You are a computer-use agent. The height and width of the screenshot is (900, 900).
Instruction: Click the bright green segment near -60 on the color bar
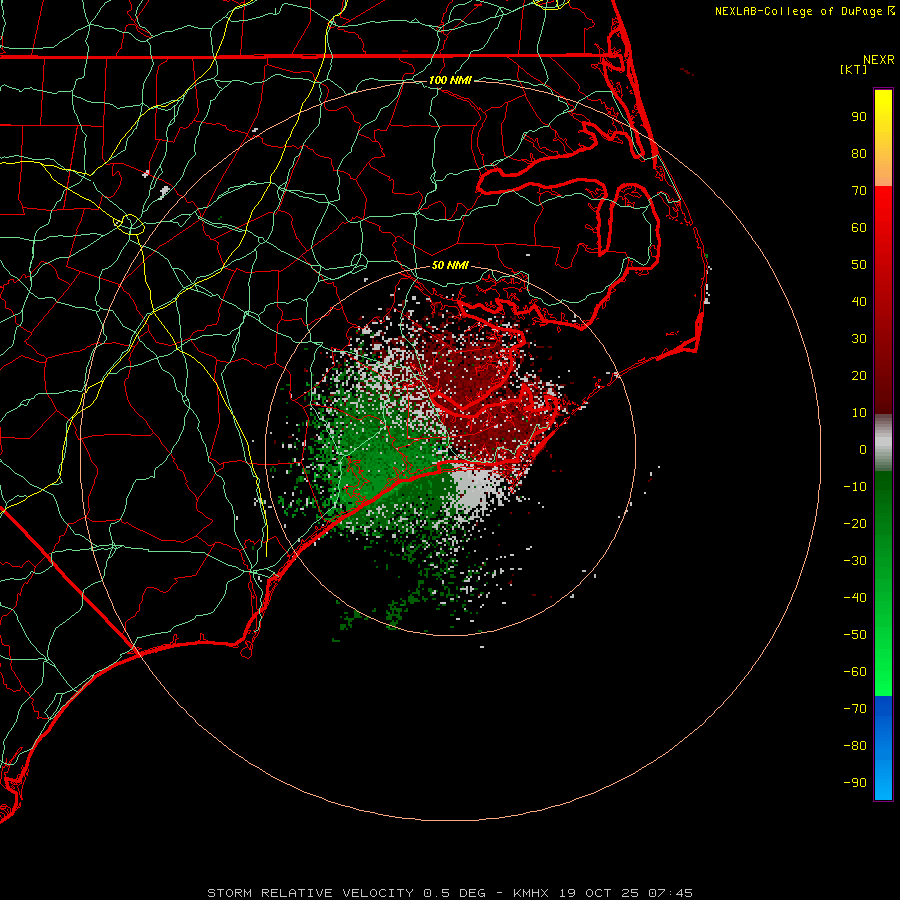point(883,672)
